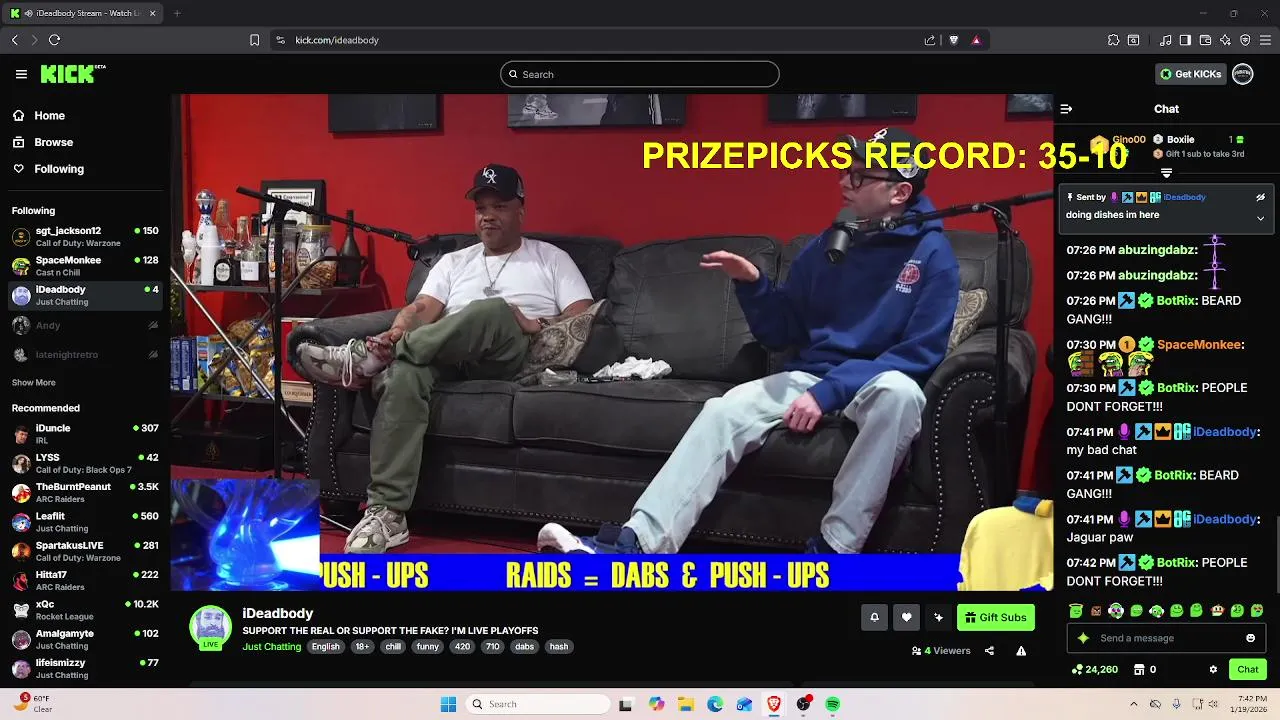Open Brave Shields lion icon
The height and width of the screenshot is (720, 1280).
point(953,40)
